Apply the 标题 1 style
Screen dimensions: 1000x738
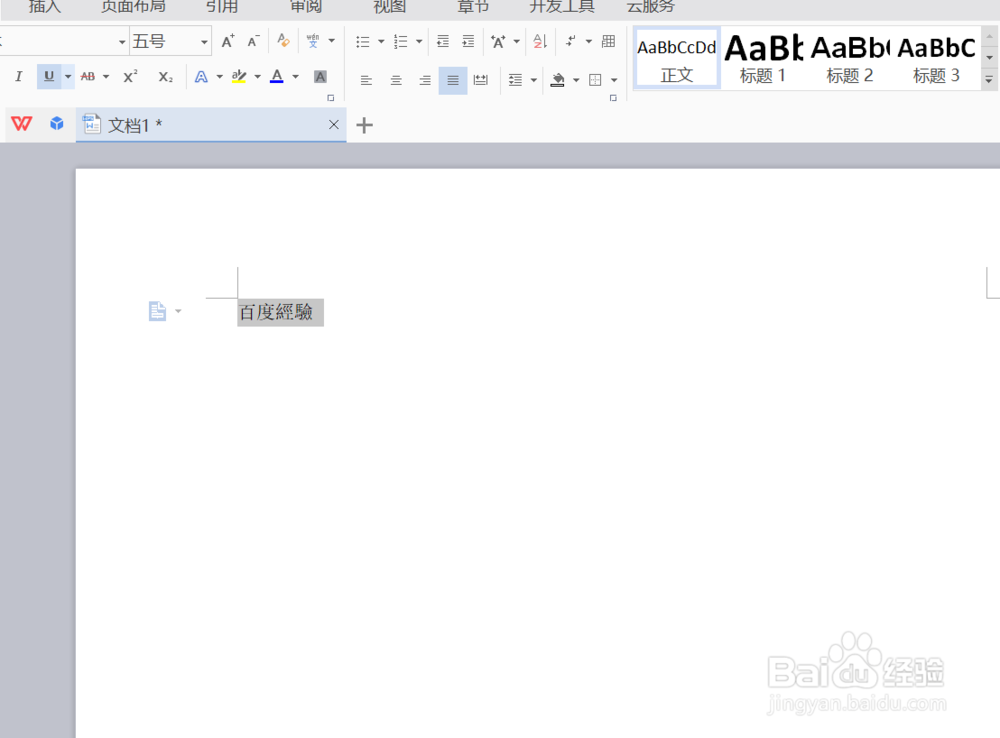click(x=763, y=58)
